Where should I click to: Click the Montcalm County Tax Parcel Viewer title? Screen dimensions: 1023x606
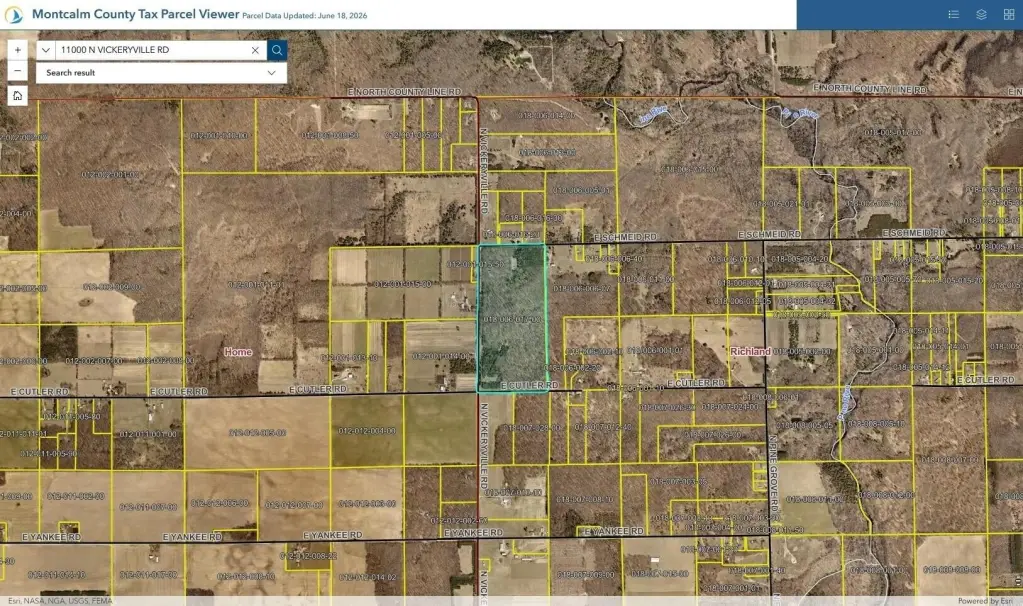[136, 14]
